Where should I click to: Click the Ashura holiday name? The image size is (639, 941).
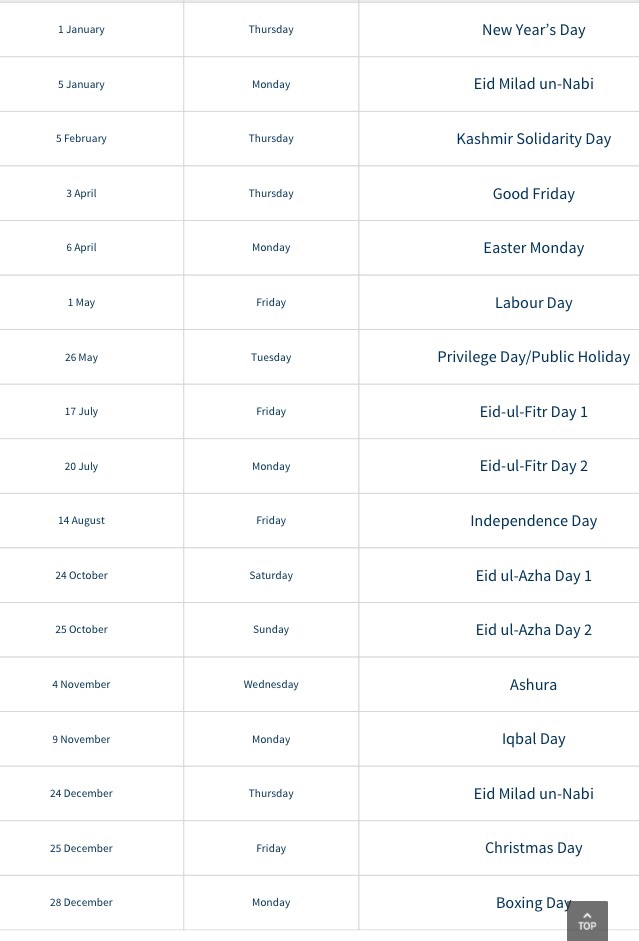pyautogui.click(x=533, y=685)
